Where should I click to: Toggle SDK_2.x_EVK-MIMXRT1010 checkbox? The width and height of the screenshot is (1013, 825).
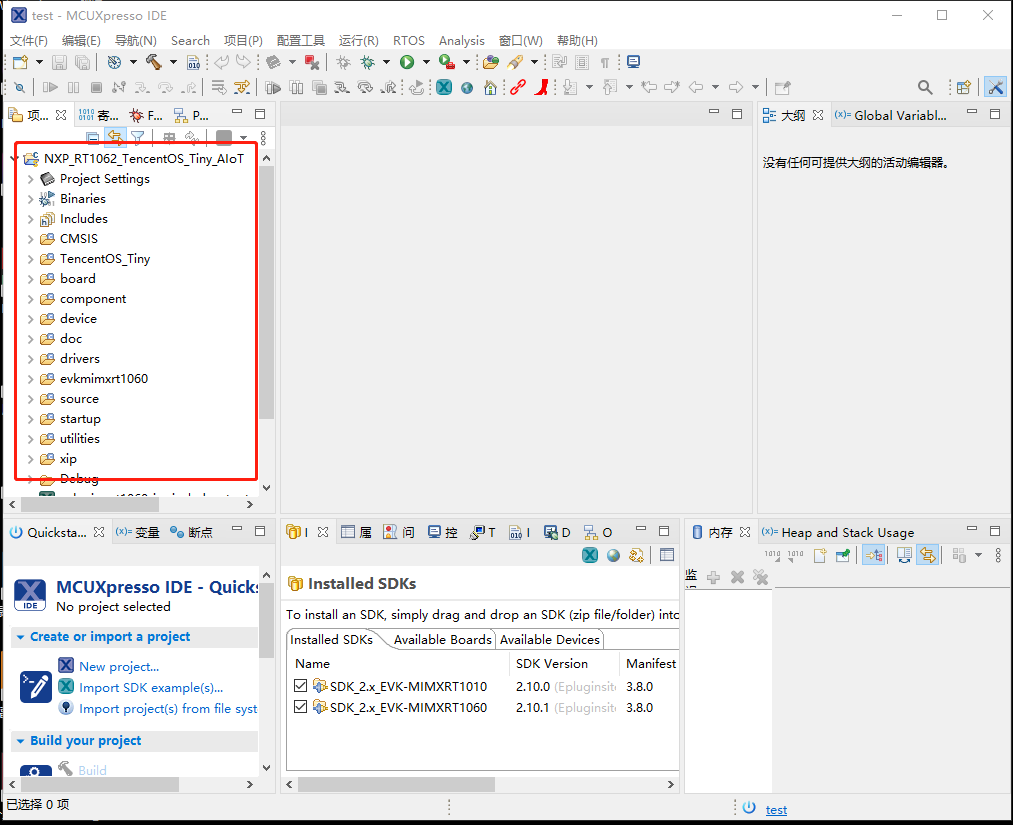click(300, 685)
